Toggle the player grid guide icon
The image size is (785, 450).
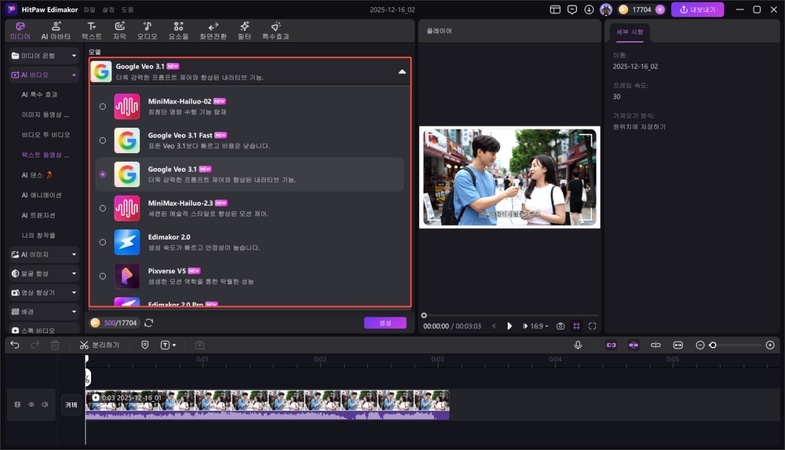pyautogui.click(x=576, y=326)
